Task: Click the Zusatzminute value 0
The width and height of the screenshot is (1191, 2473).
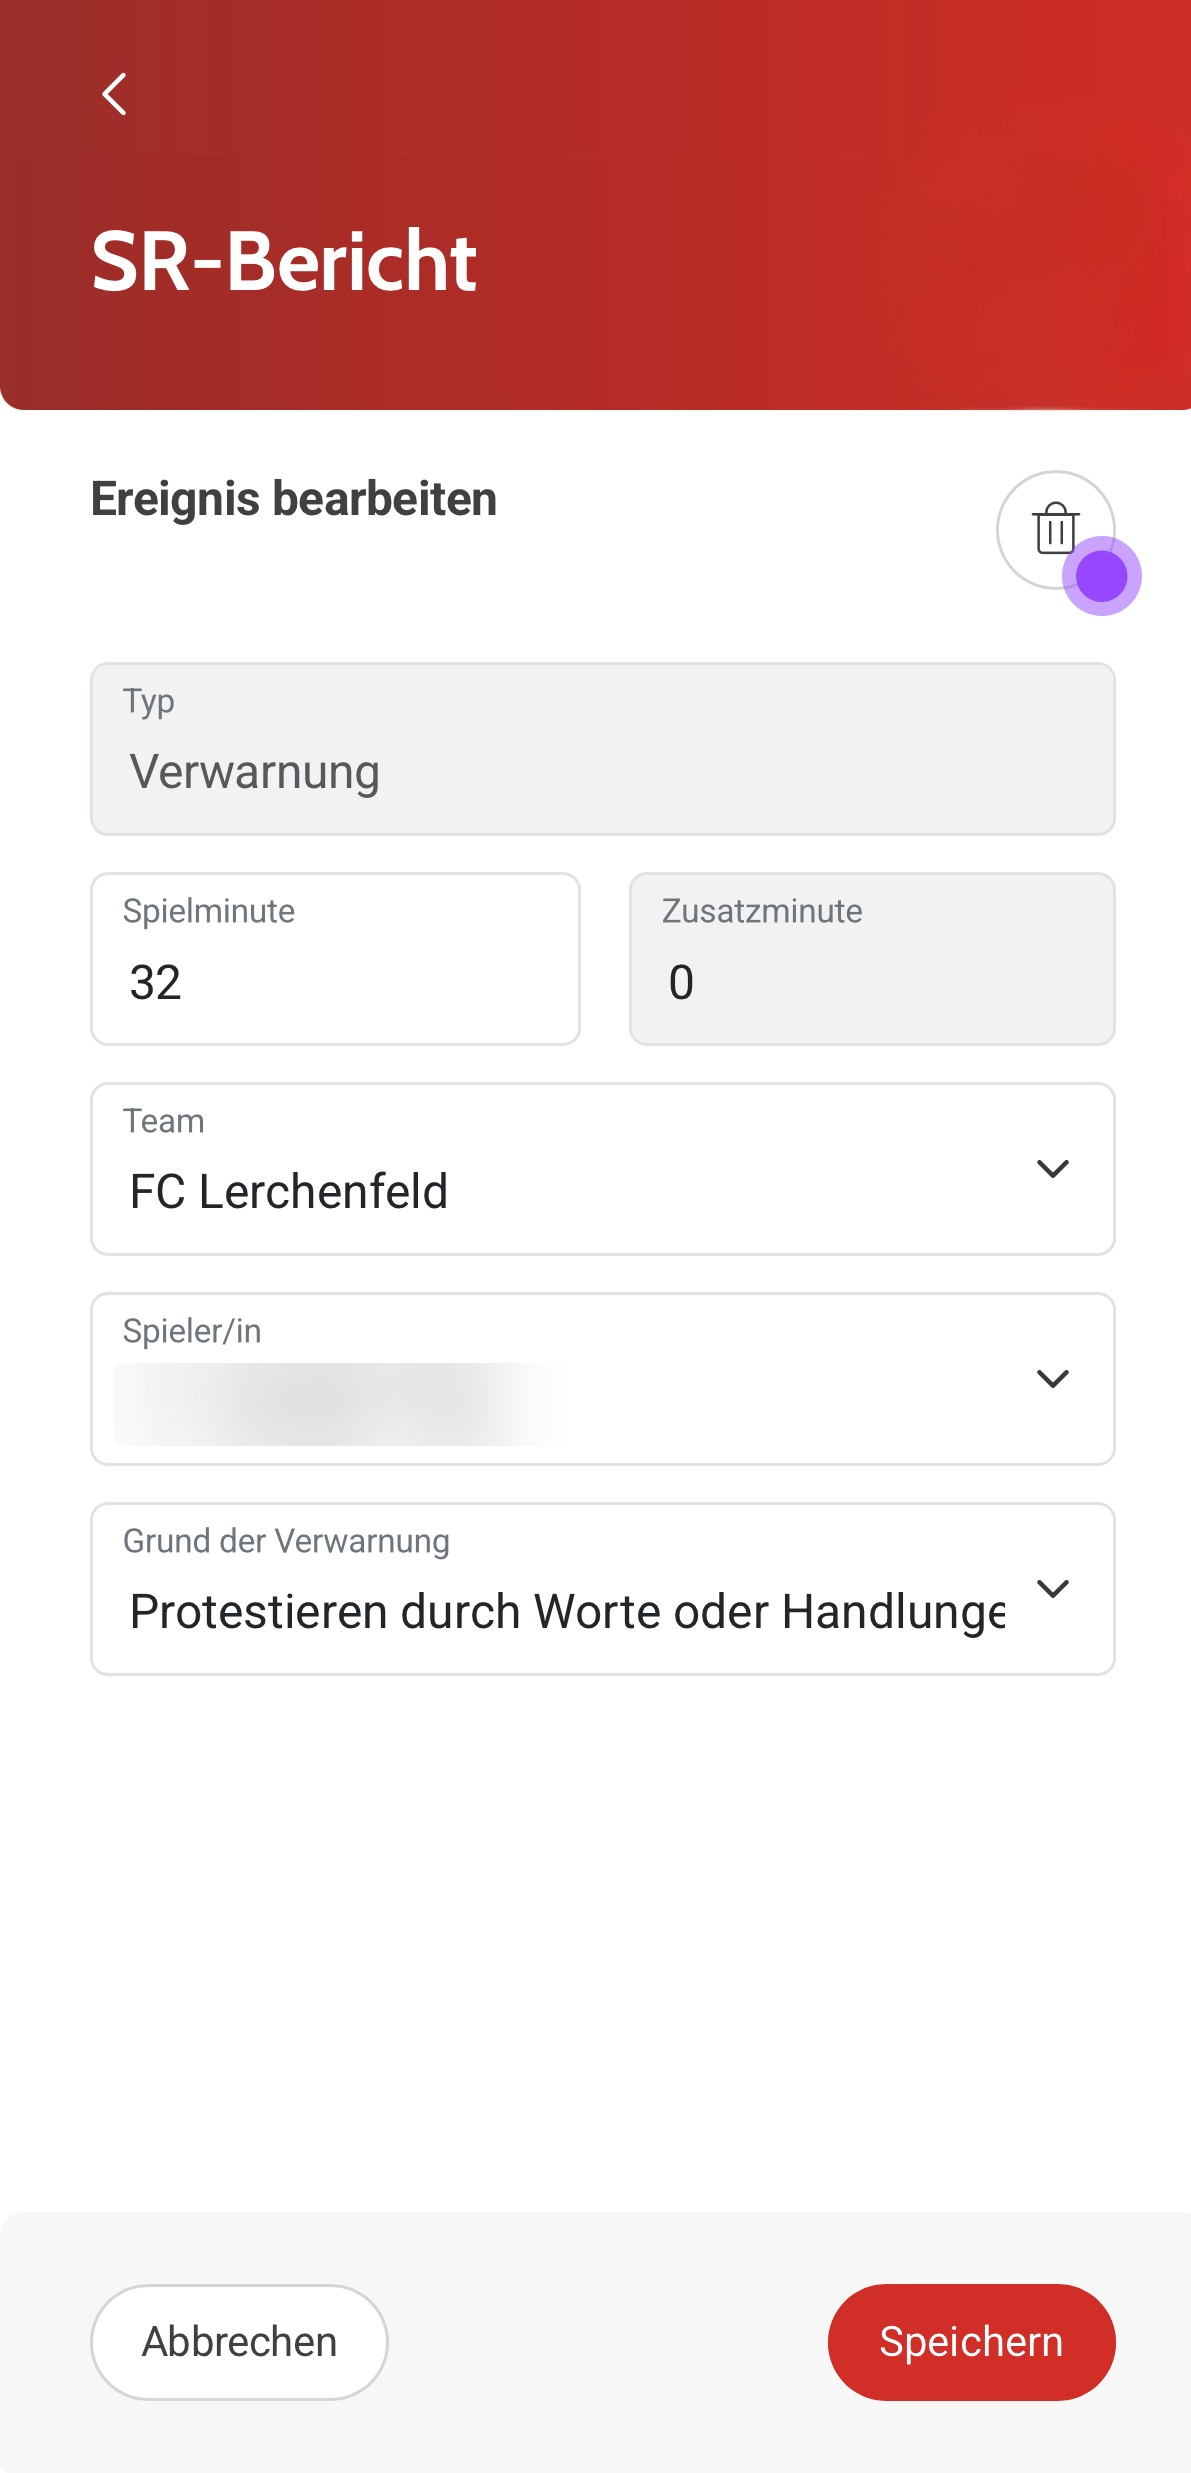Action: pyautogui.click(x=681, y=982)
